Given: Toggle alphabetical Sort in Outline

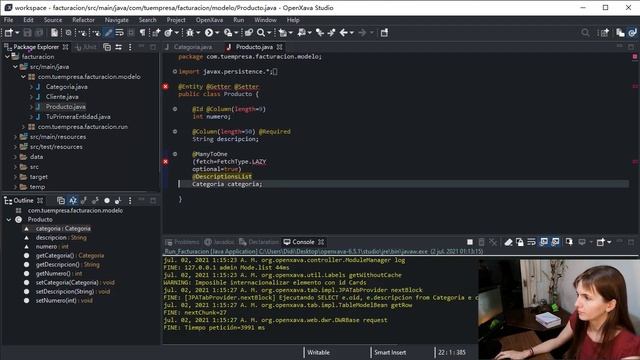Looking at the screenshot, I should (x=73, y=200).
